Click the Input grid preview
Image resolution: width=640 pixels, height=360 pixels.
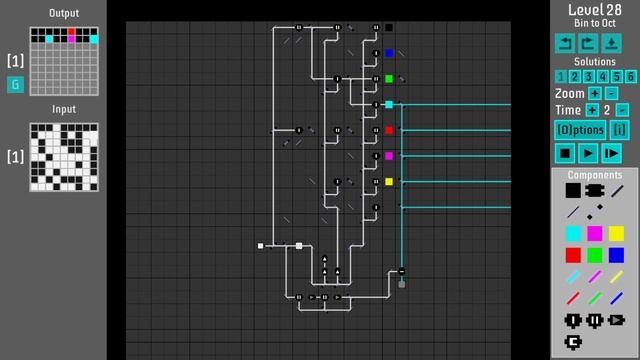tap(64, 157)
